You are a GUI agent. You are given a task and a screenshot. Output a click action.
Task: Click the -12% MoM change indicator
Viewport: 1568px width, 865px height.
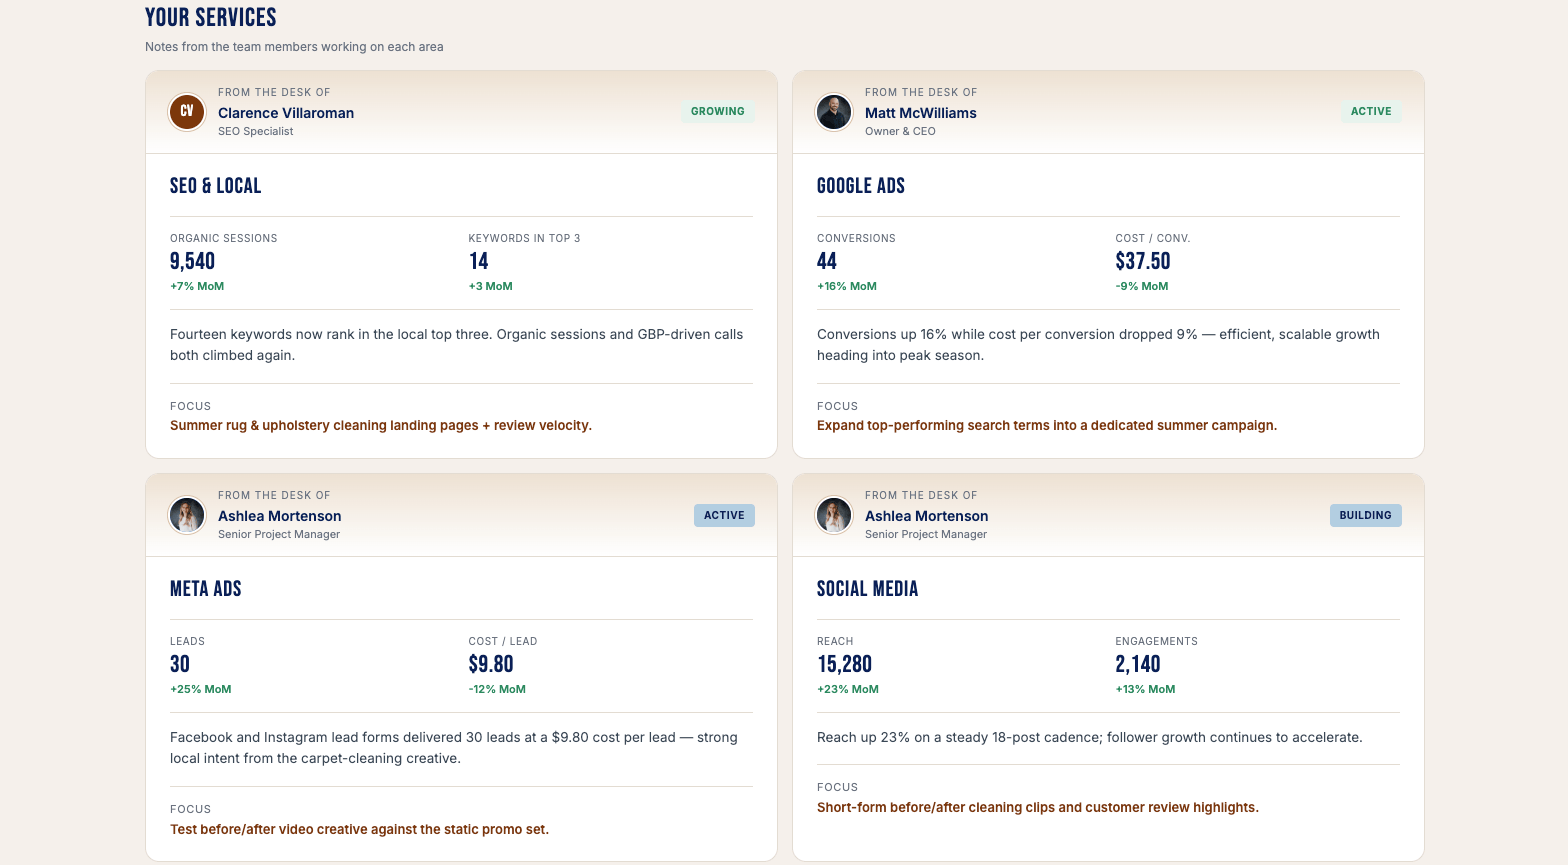coord(497,689)
